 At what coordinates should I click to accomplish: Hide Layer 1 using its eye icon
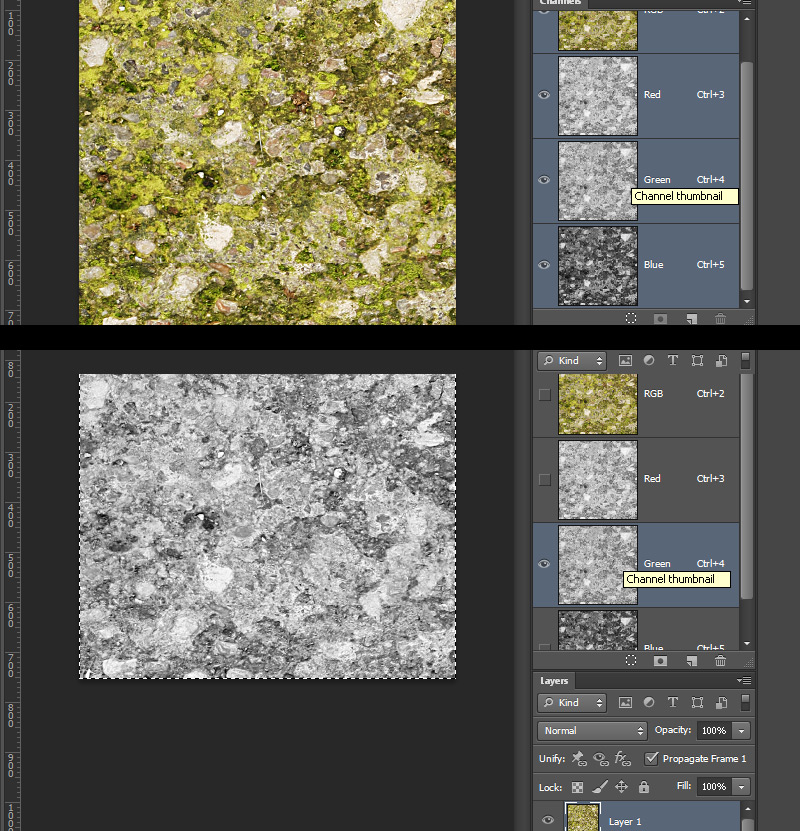pyautogui.click(x=548, y=820)
